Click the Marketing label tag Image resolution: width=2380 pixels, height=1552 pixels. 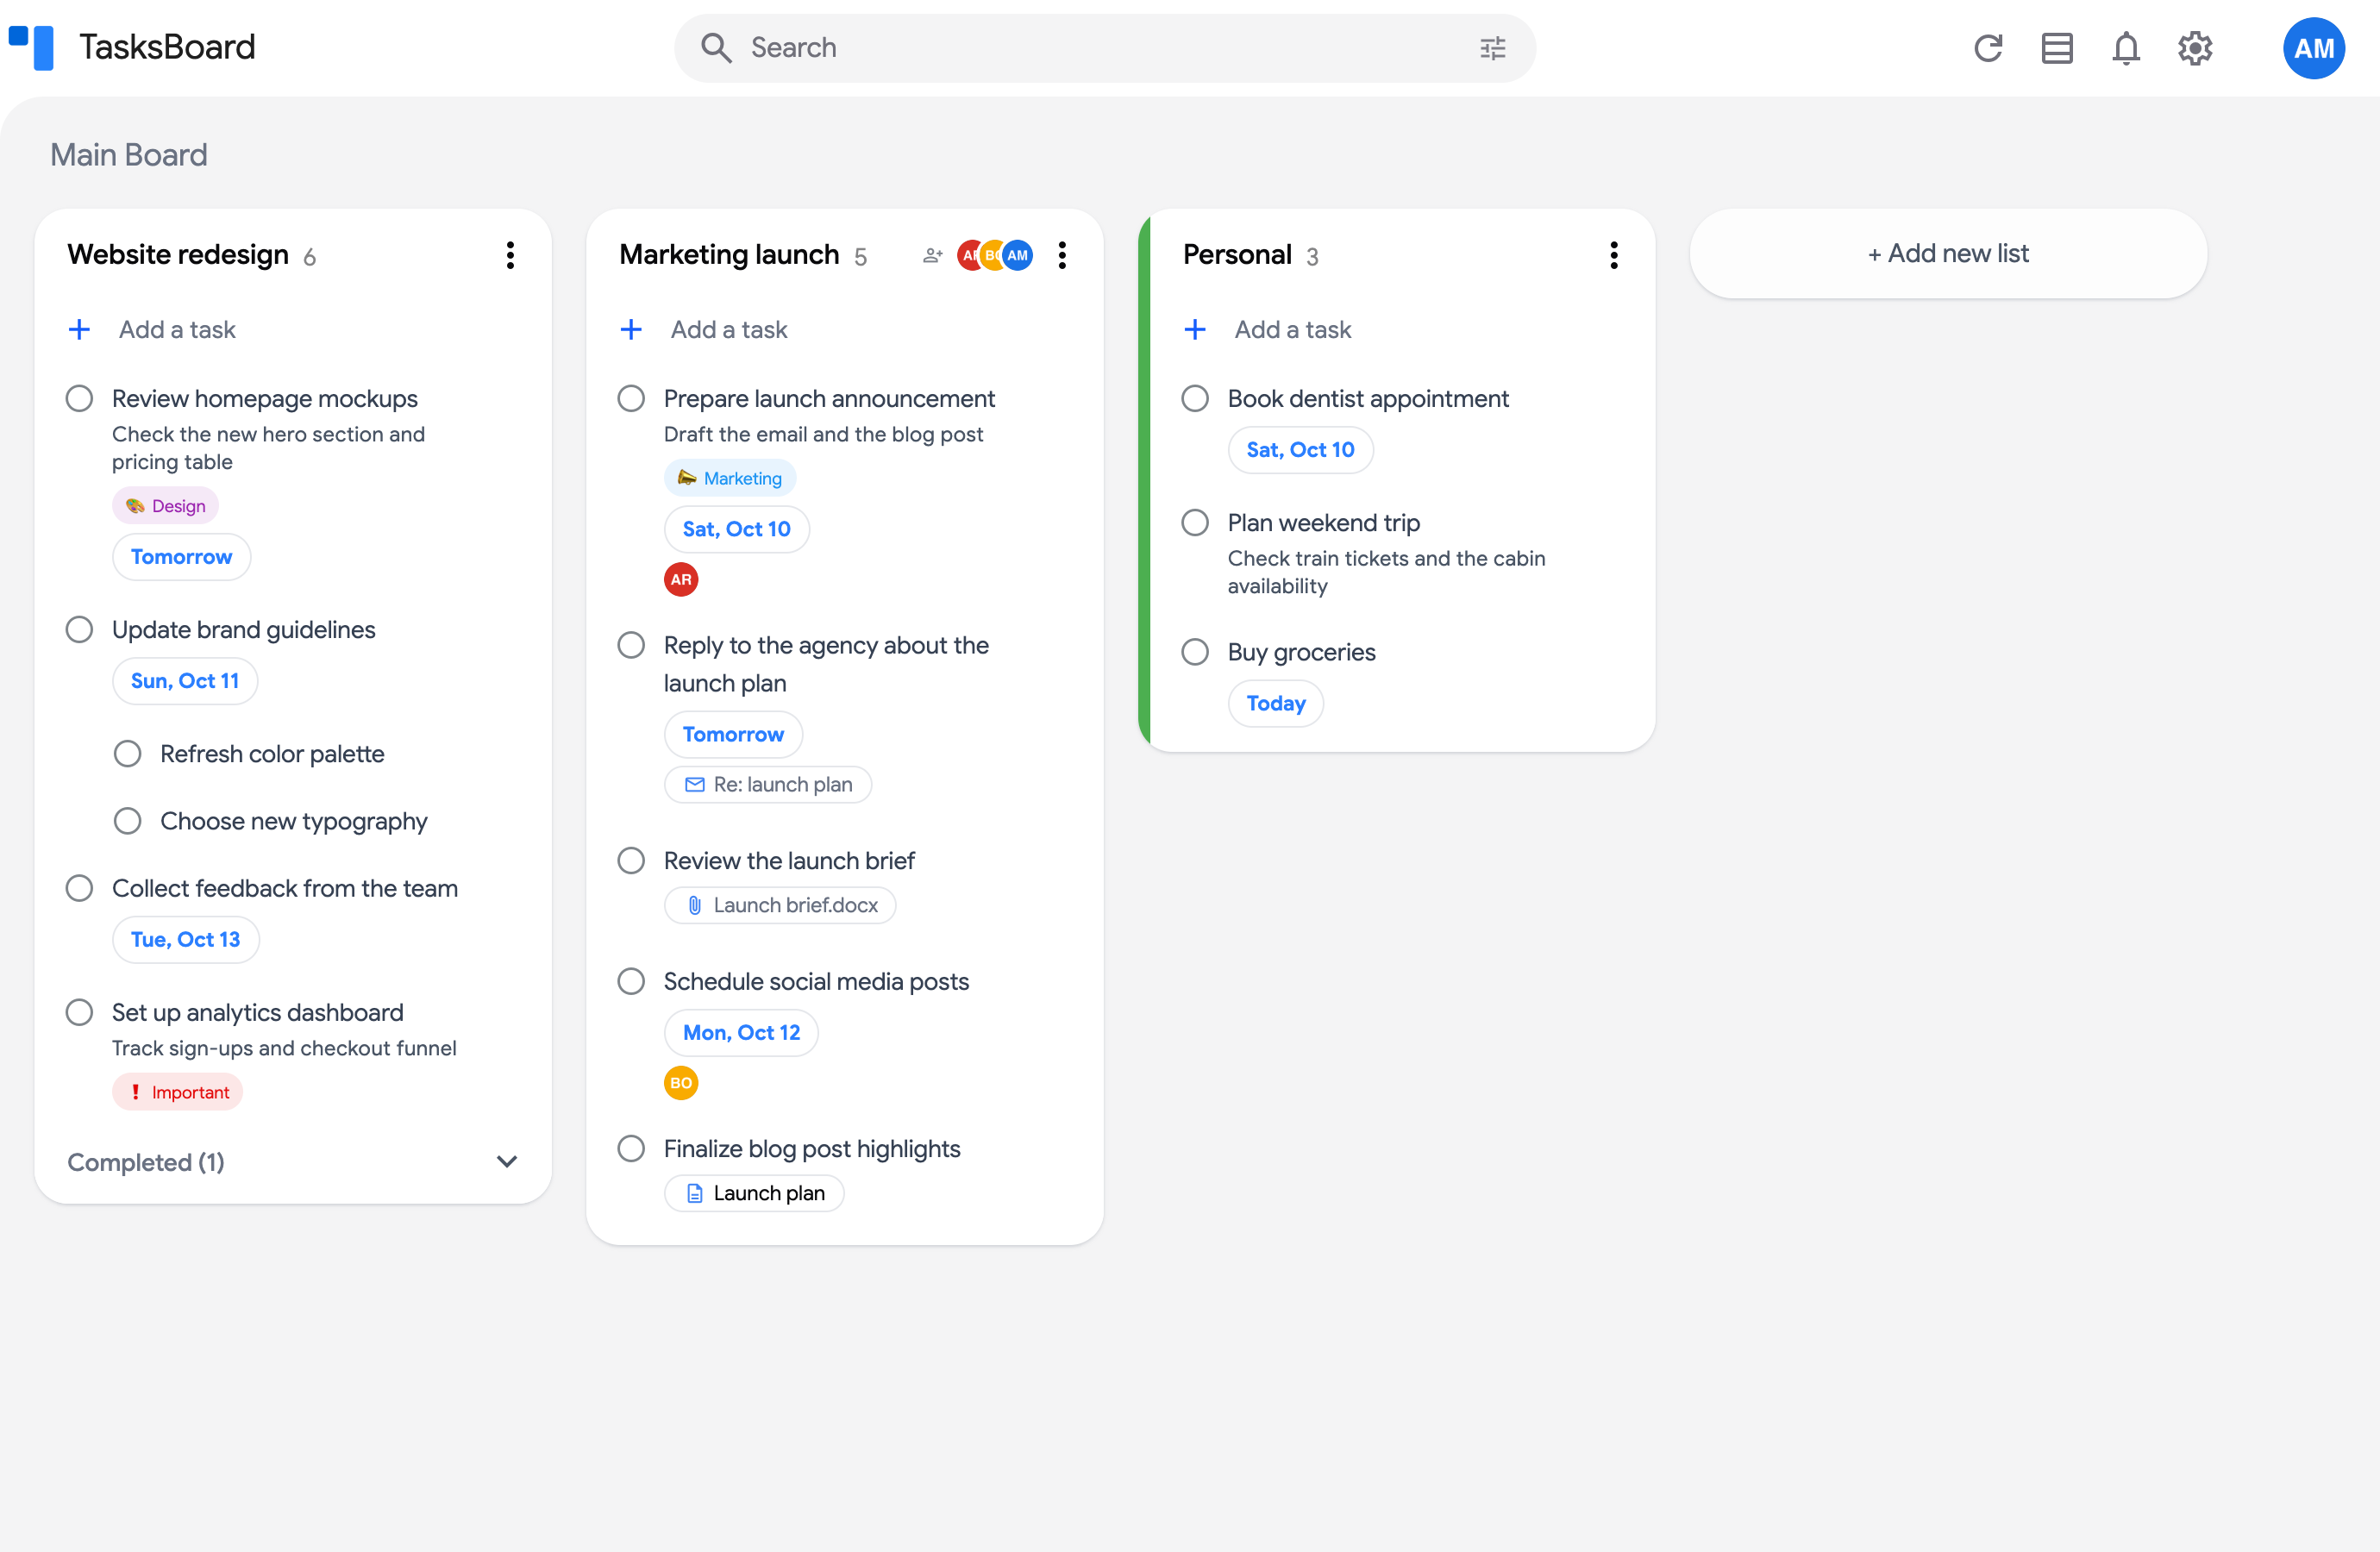[x=730, y=478]
